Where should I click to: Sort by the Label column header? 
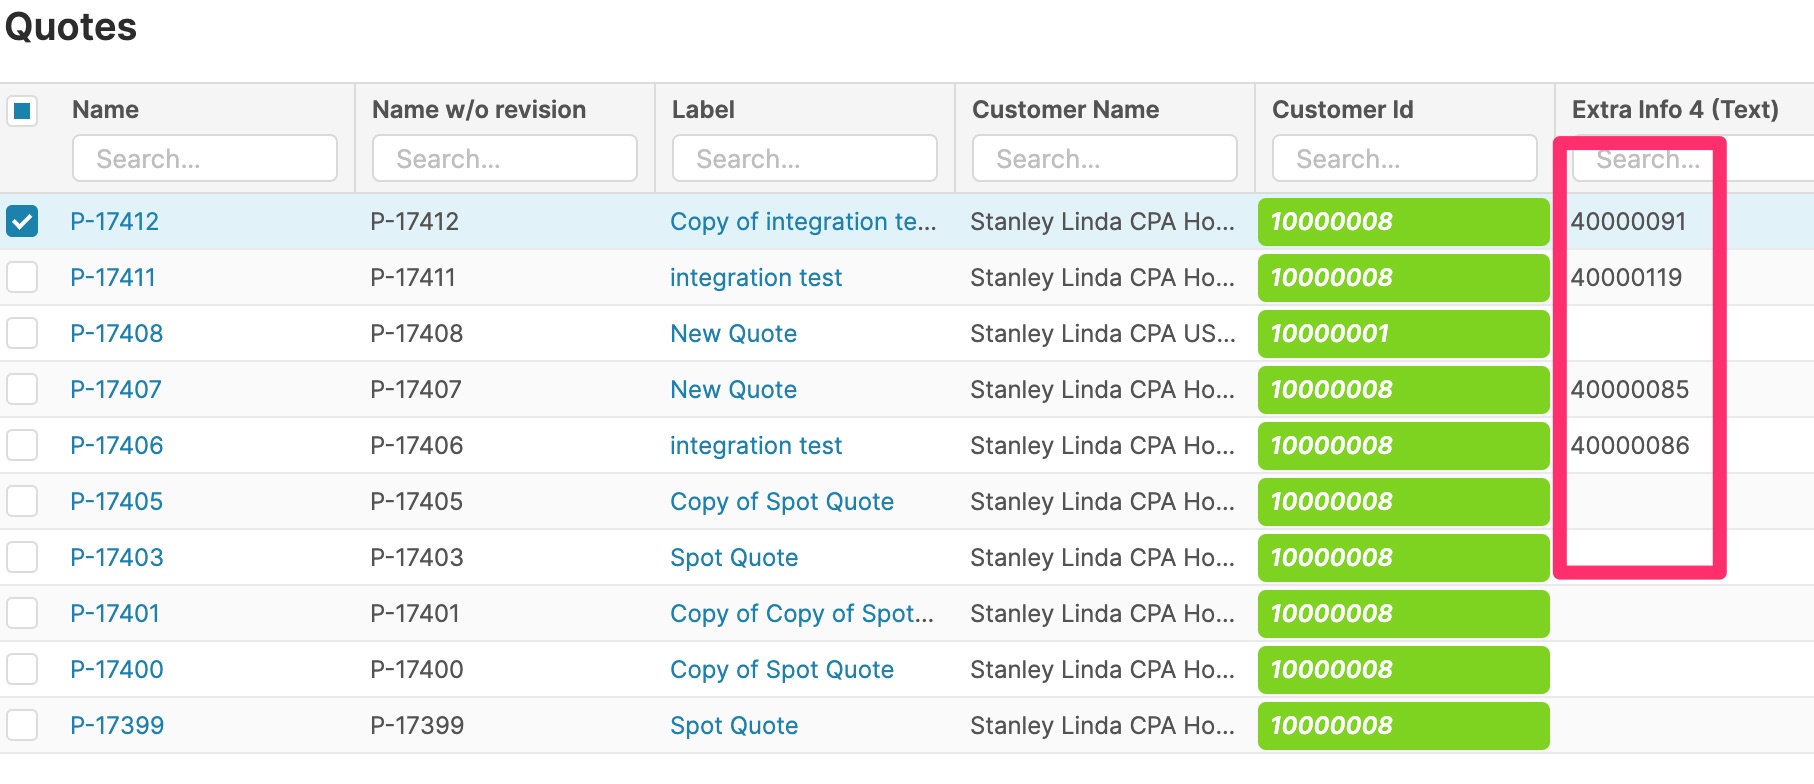(703, 110)
